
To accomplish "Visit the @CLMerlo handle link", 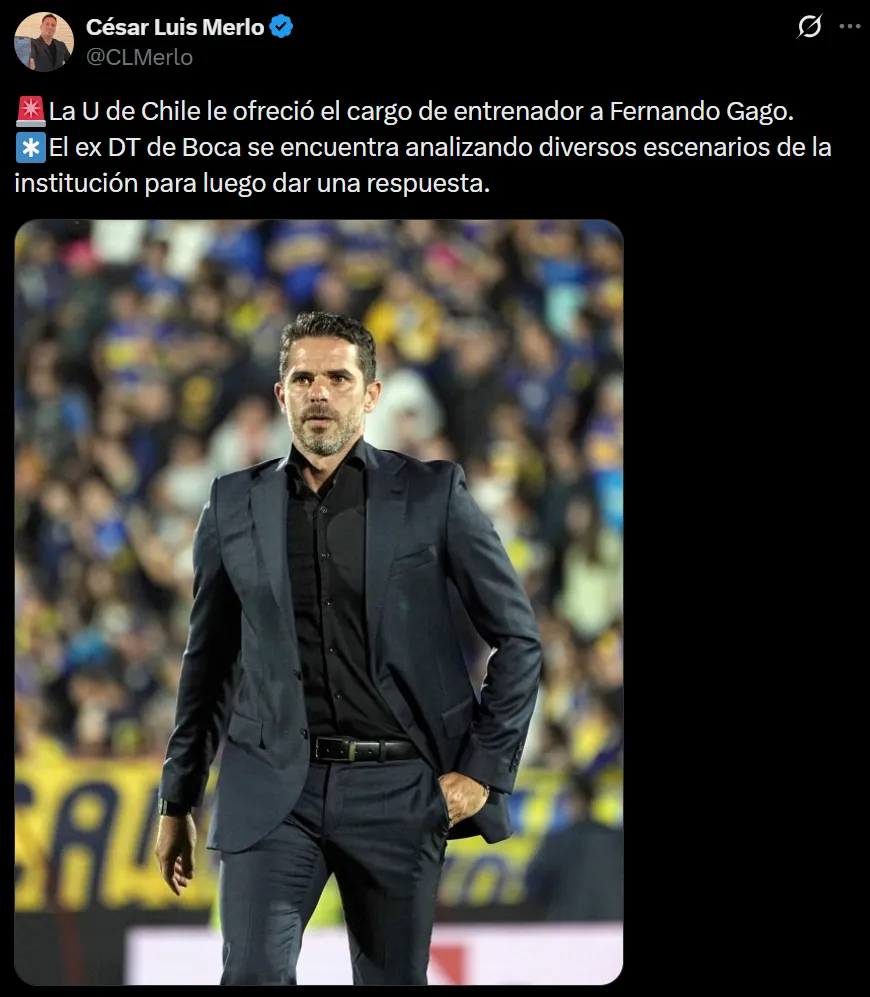I will (x=139, y=57).
